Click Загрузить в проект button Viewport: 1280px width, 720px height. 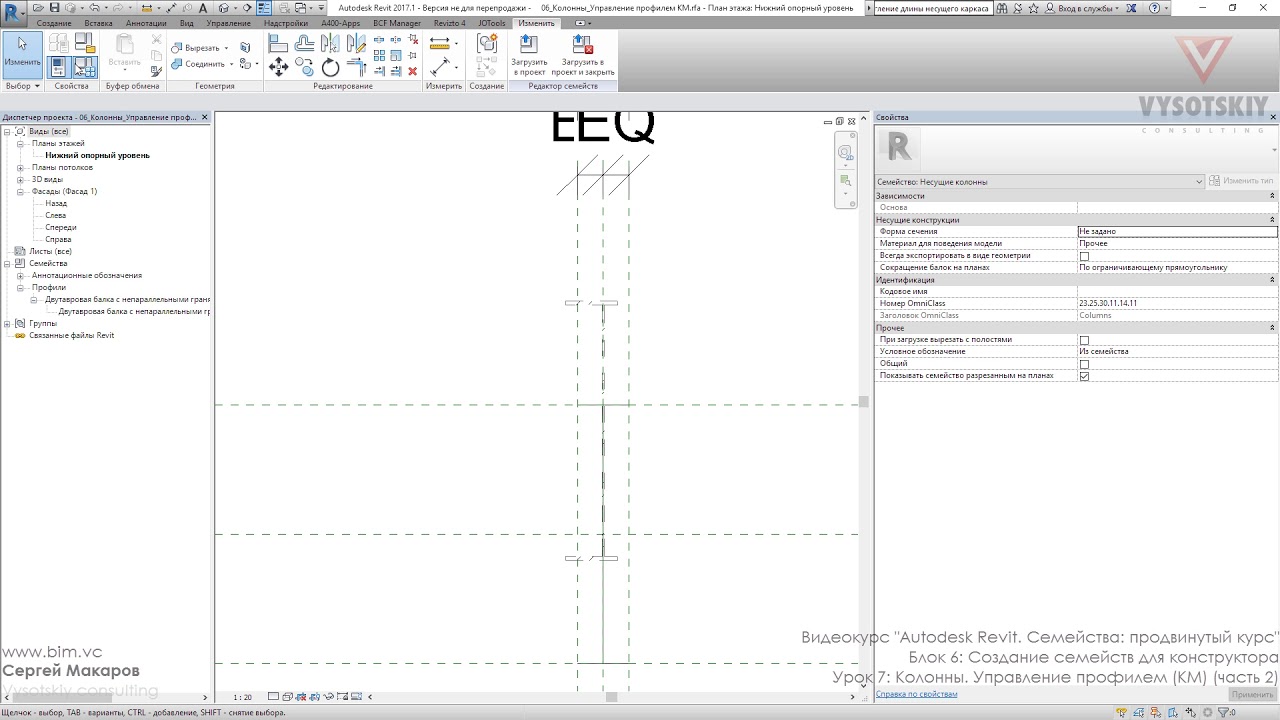click(529, 56)
